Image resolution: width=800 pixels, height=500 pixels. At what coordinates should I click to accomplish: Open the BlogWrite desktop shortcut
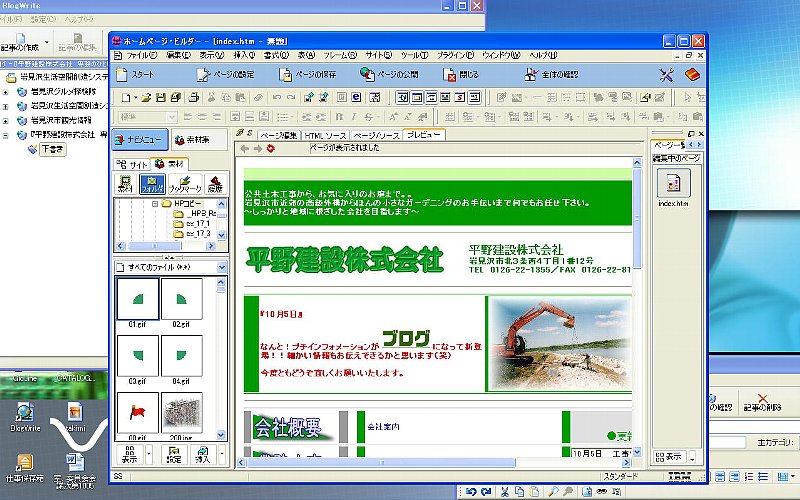coord(24,416)
